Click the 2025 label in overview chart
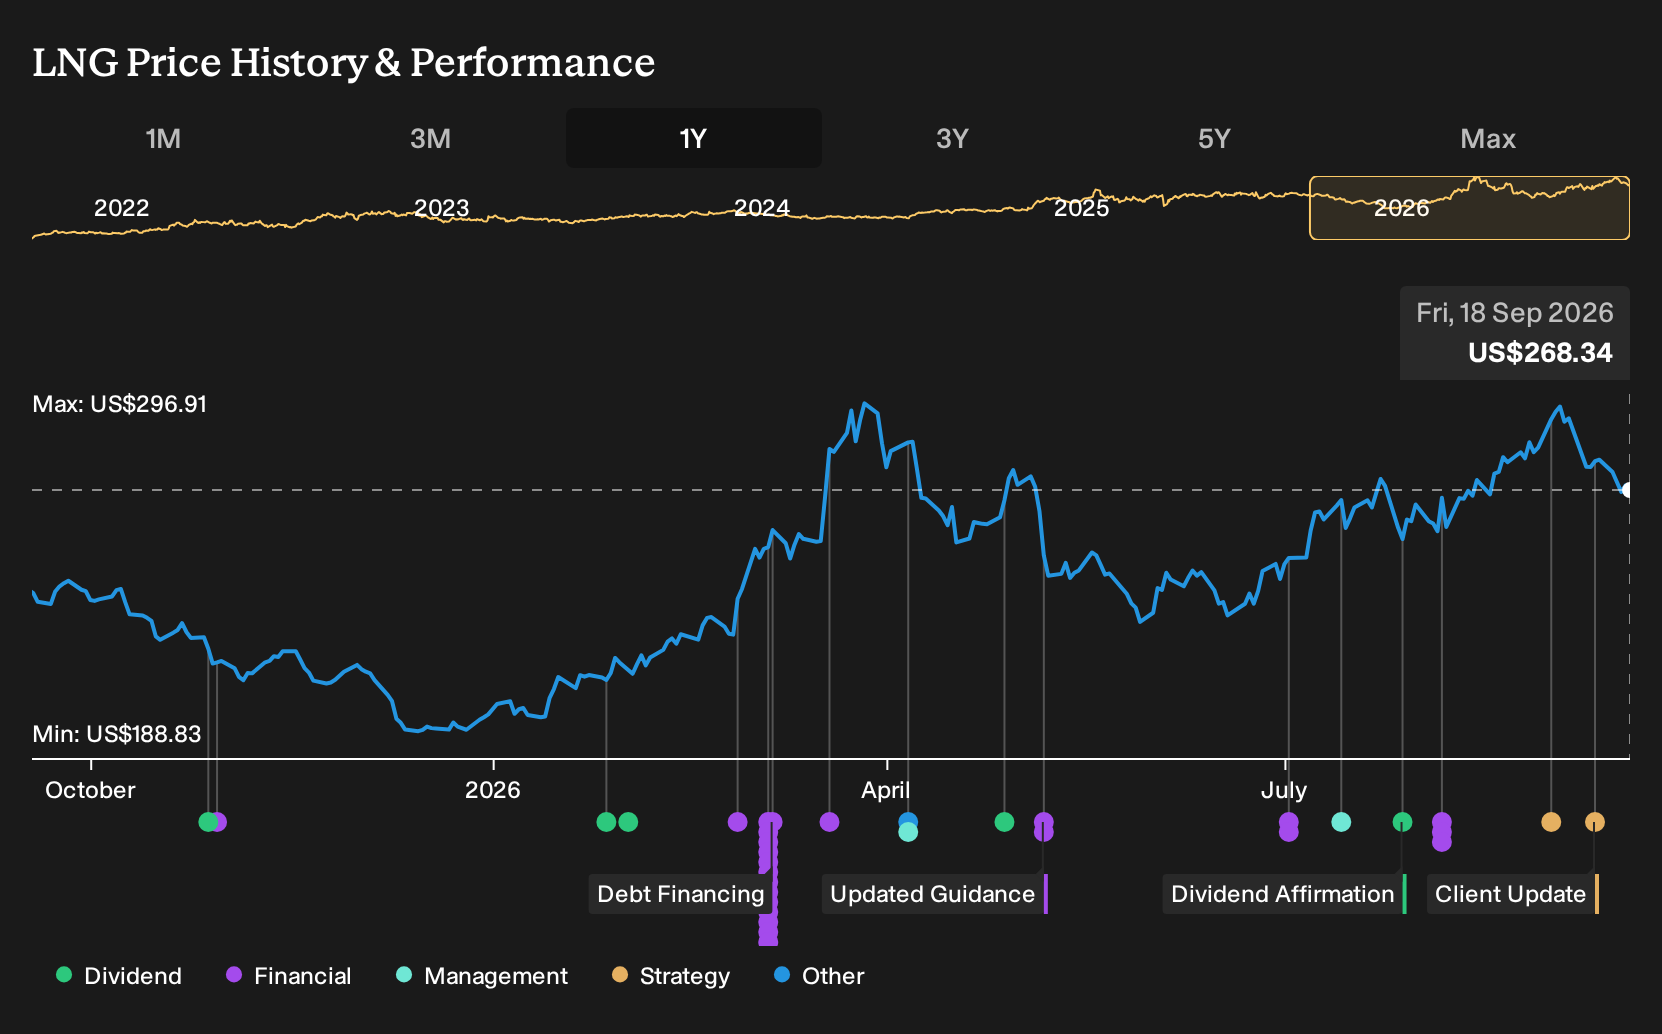1662x1034 pixels. 1082,208
